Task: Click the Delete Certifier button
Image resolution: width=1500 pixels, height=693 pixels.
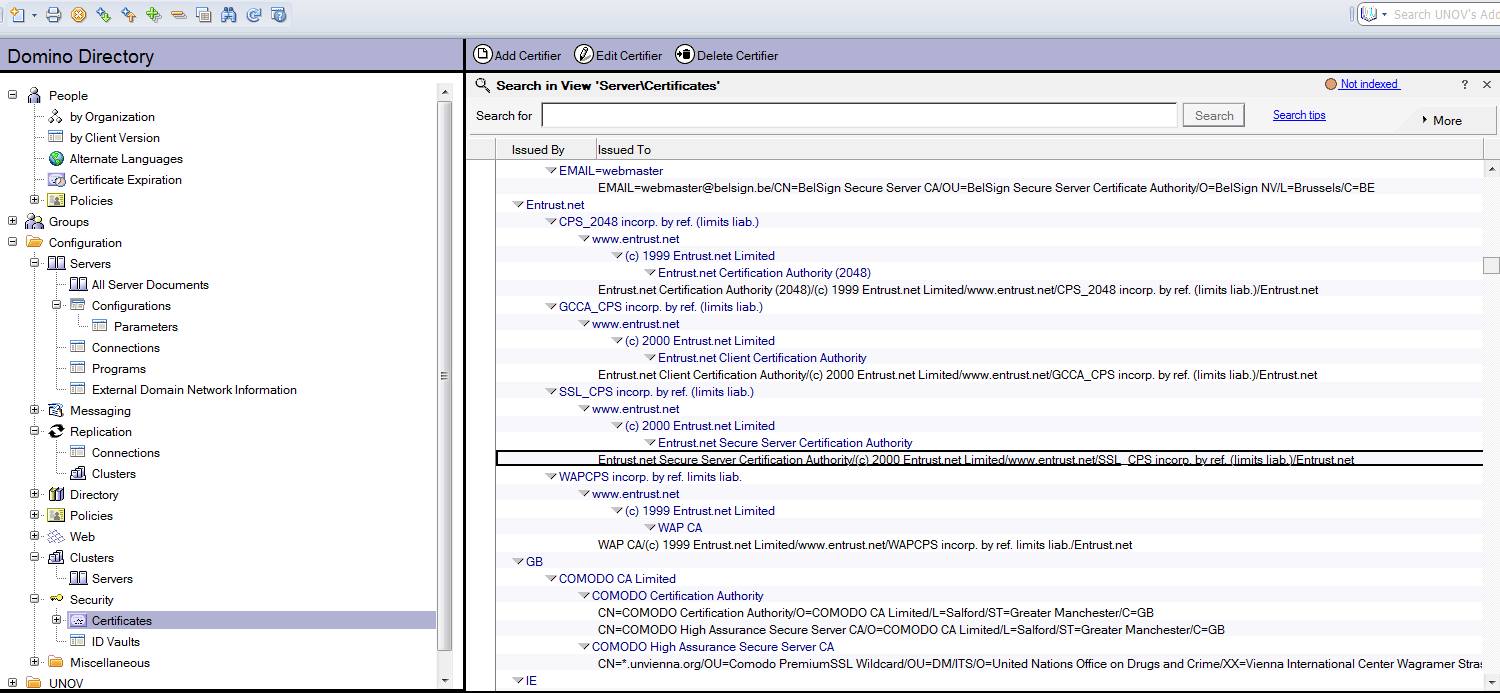Action: point(727,55)
